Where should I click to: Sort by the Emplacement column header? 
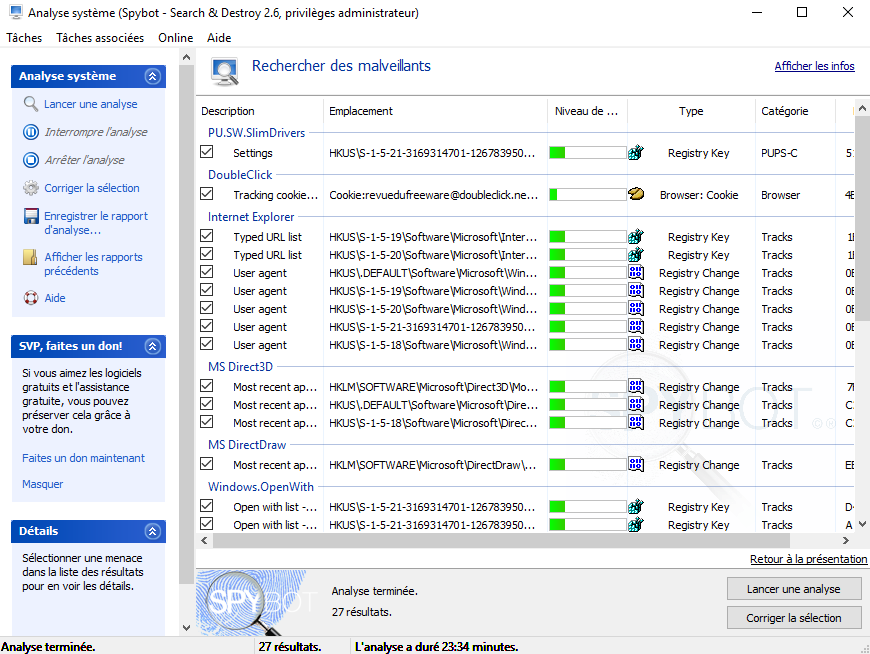pos(435,111)
